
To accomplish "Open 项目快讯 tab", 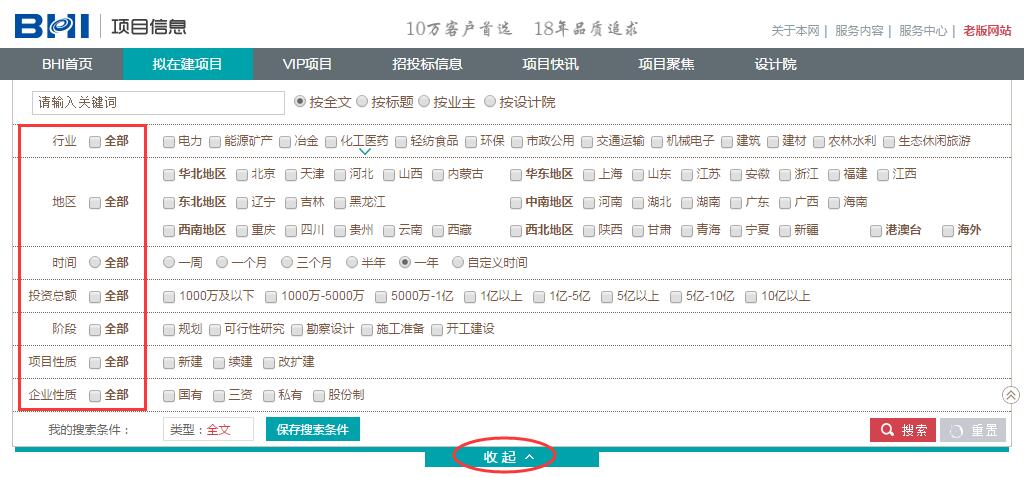I will point(551,64).
